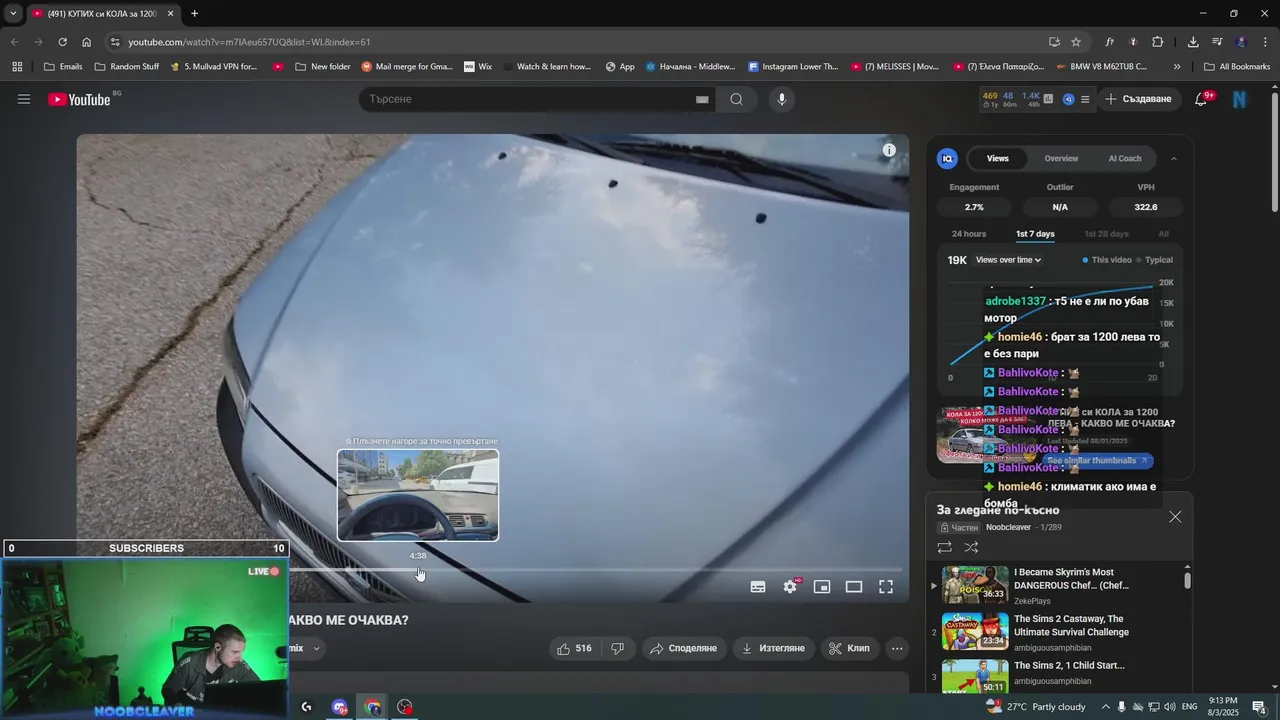Open player settings gear
Image resolution: width=1280 pixels, height=720 pixels.
point(790,587)
